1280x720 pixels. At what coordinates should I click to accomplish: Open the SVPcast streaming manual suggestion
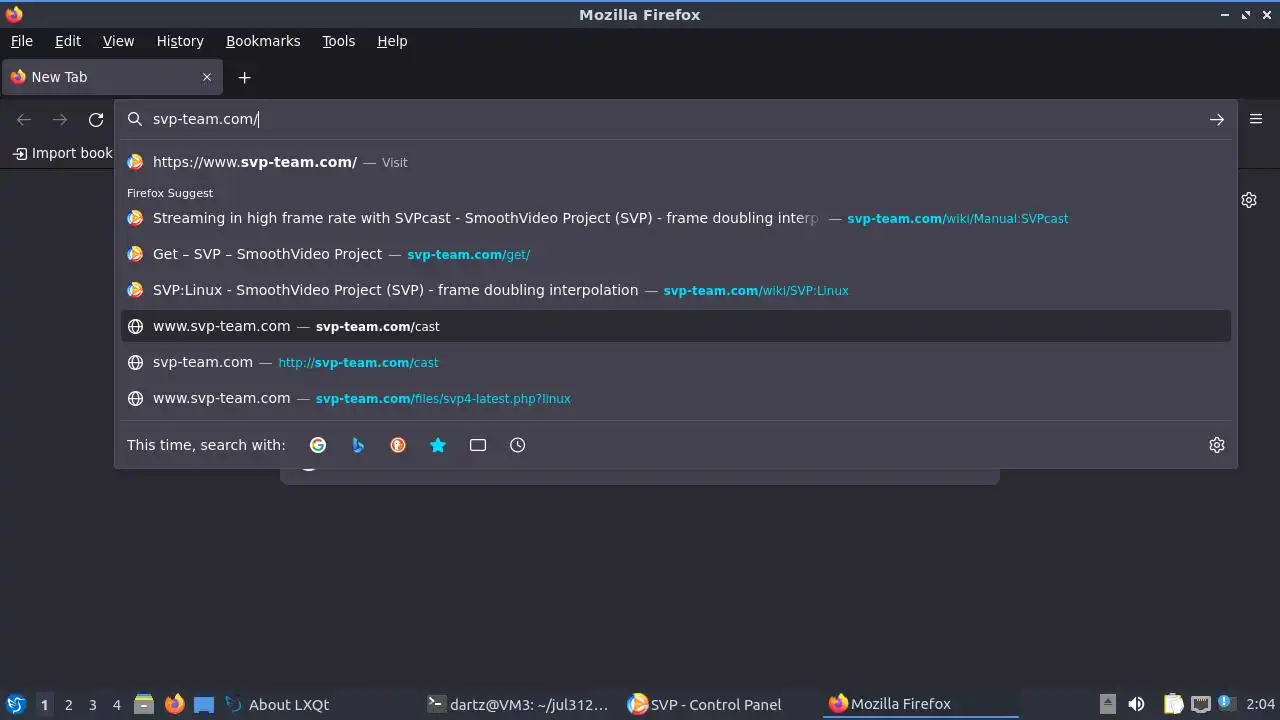[x=676, y=218]
